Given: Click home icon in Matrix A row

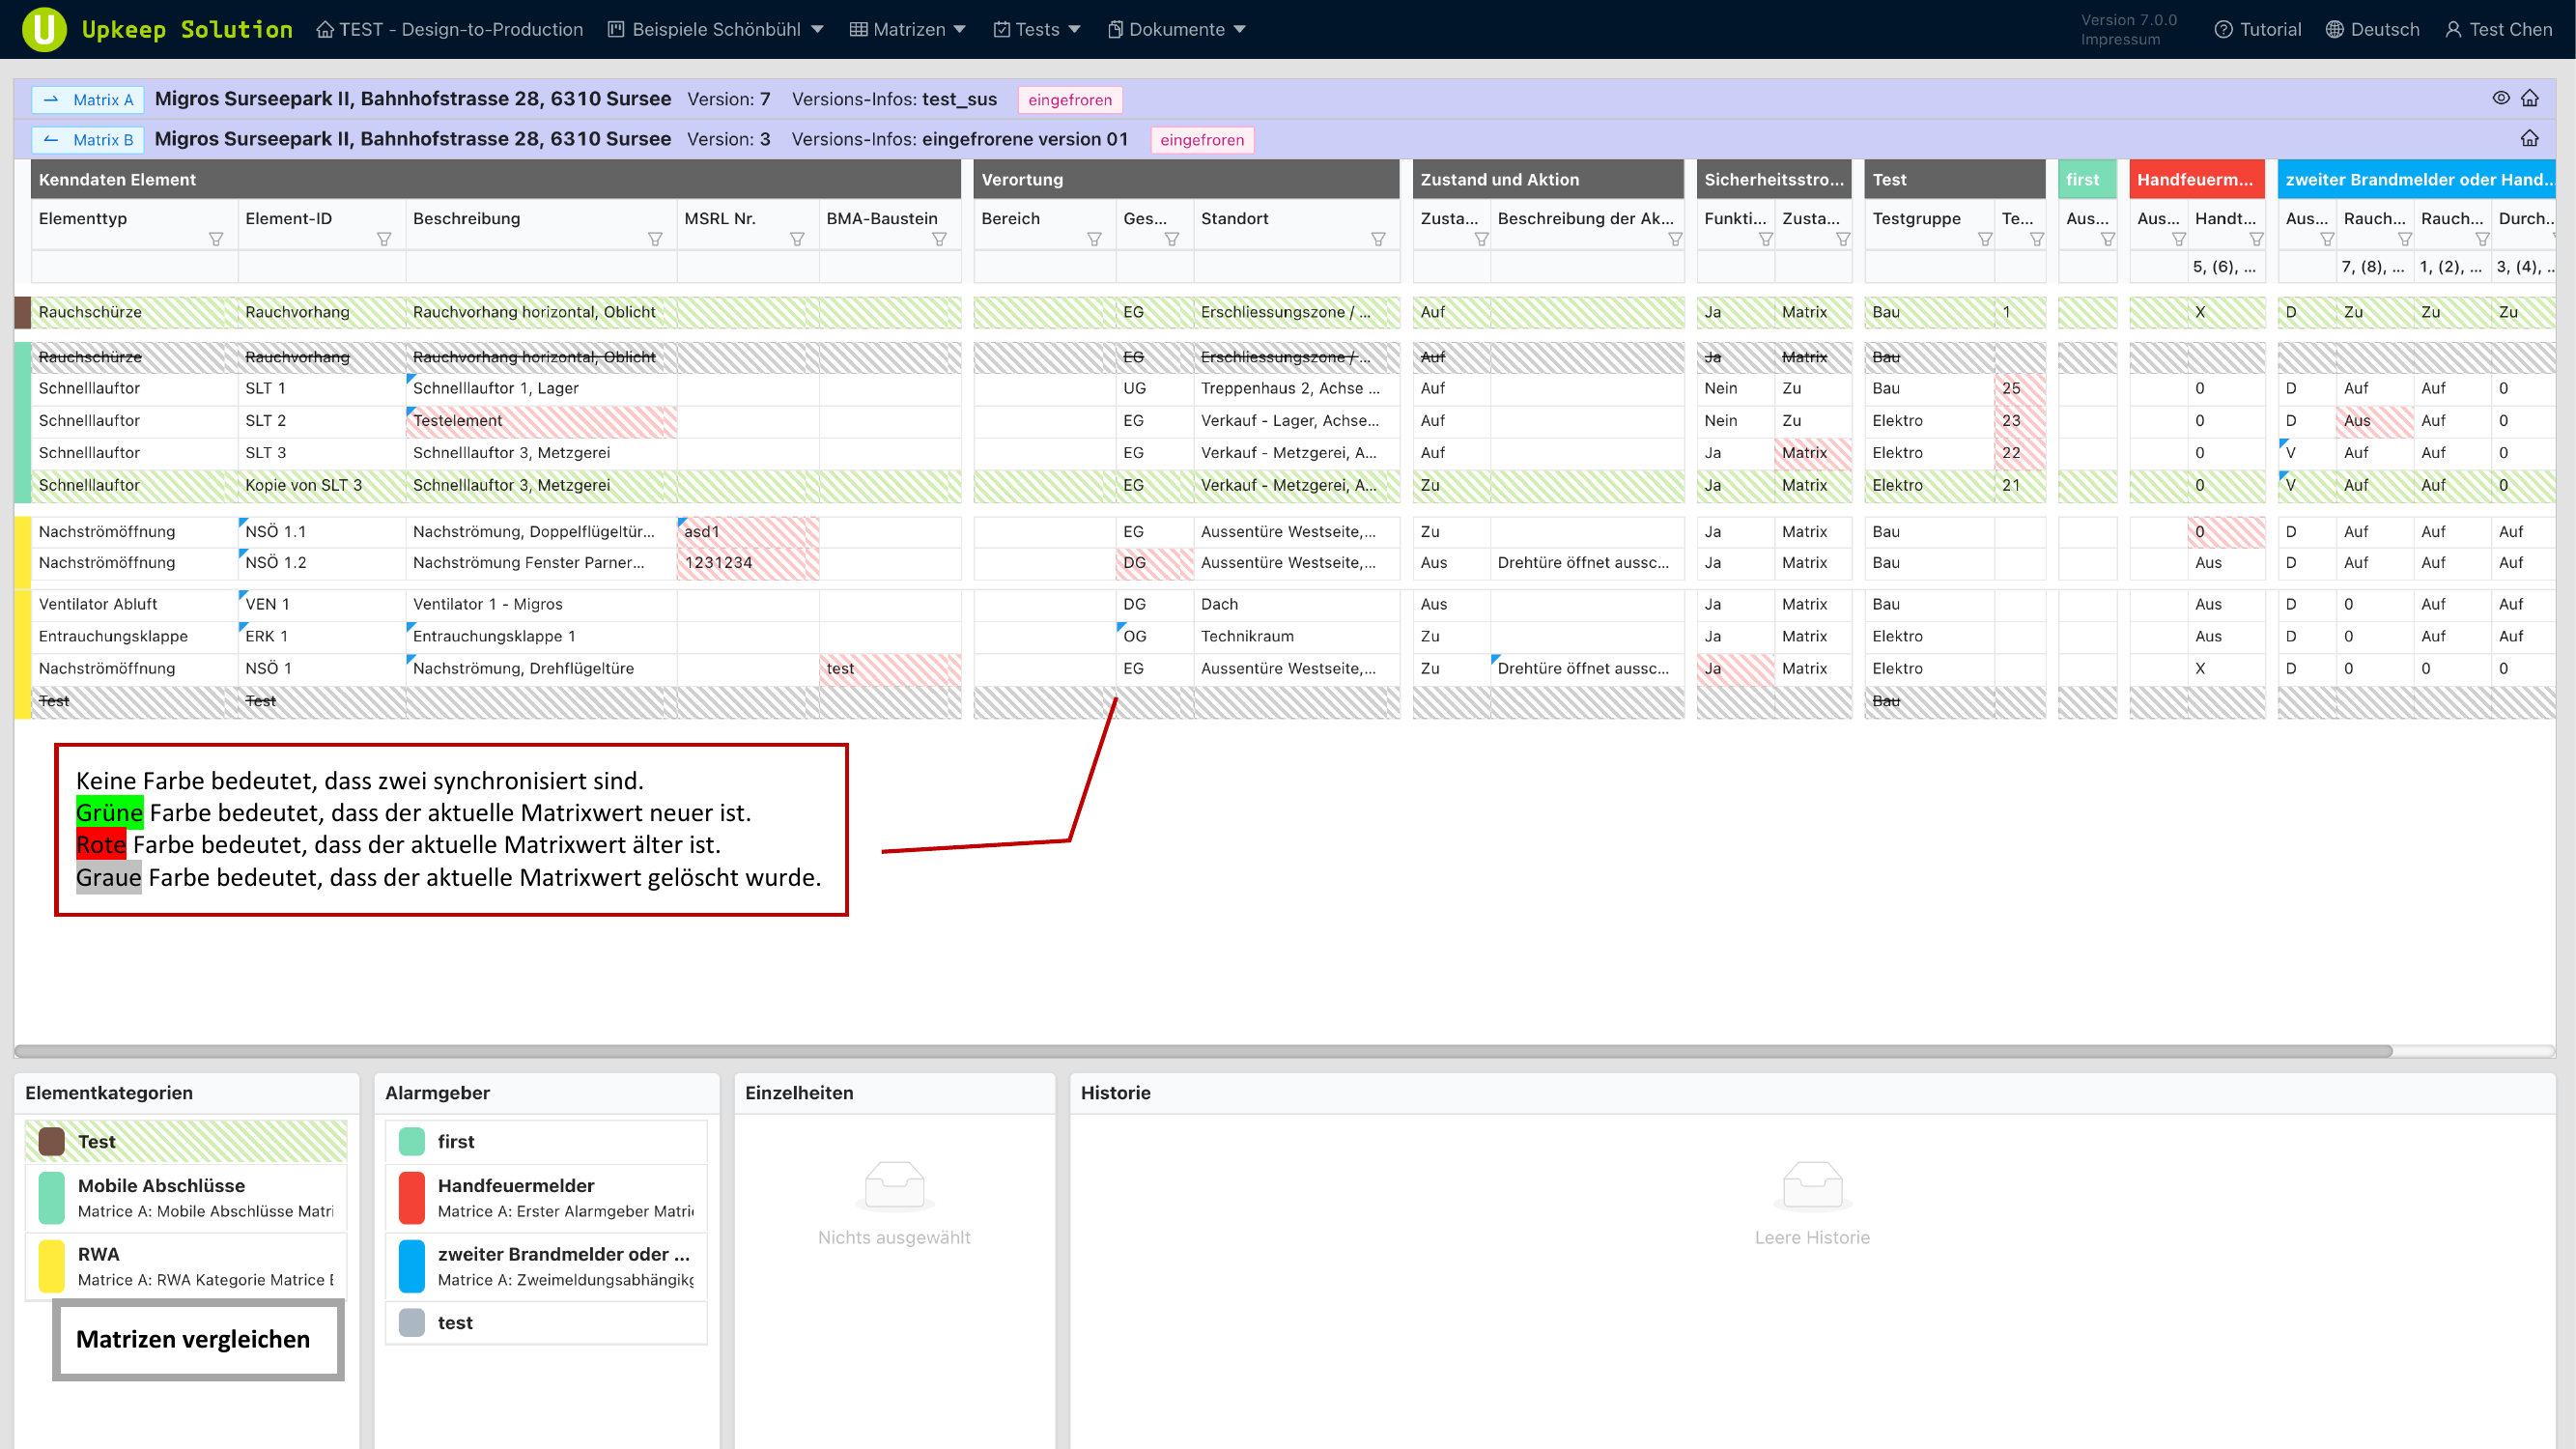Looking at the screenshot, I should point(2530,98).
